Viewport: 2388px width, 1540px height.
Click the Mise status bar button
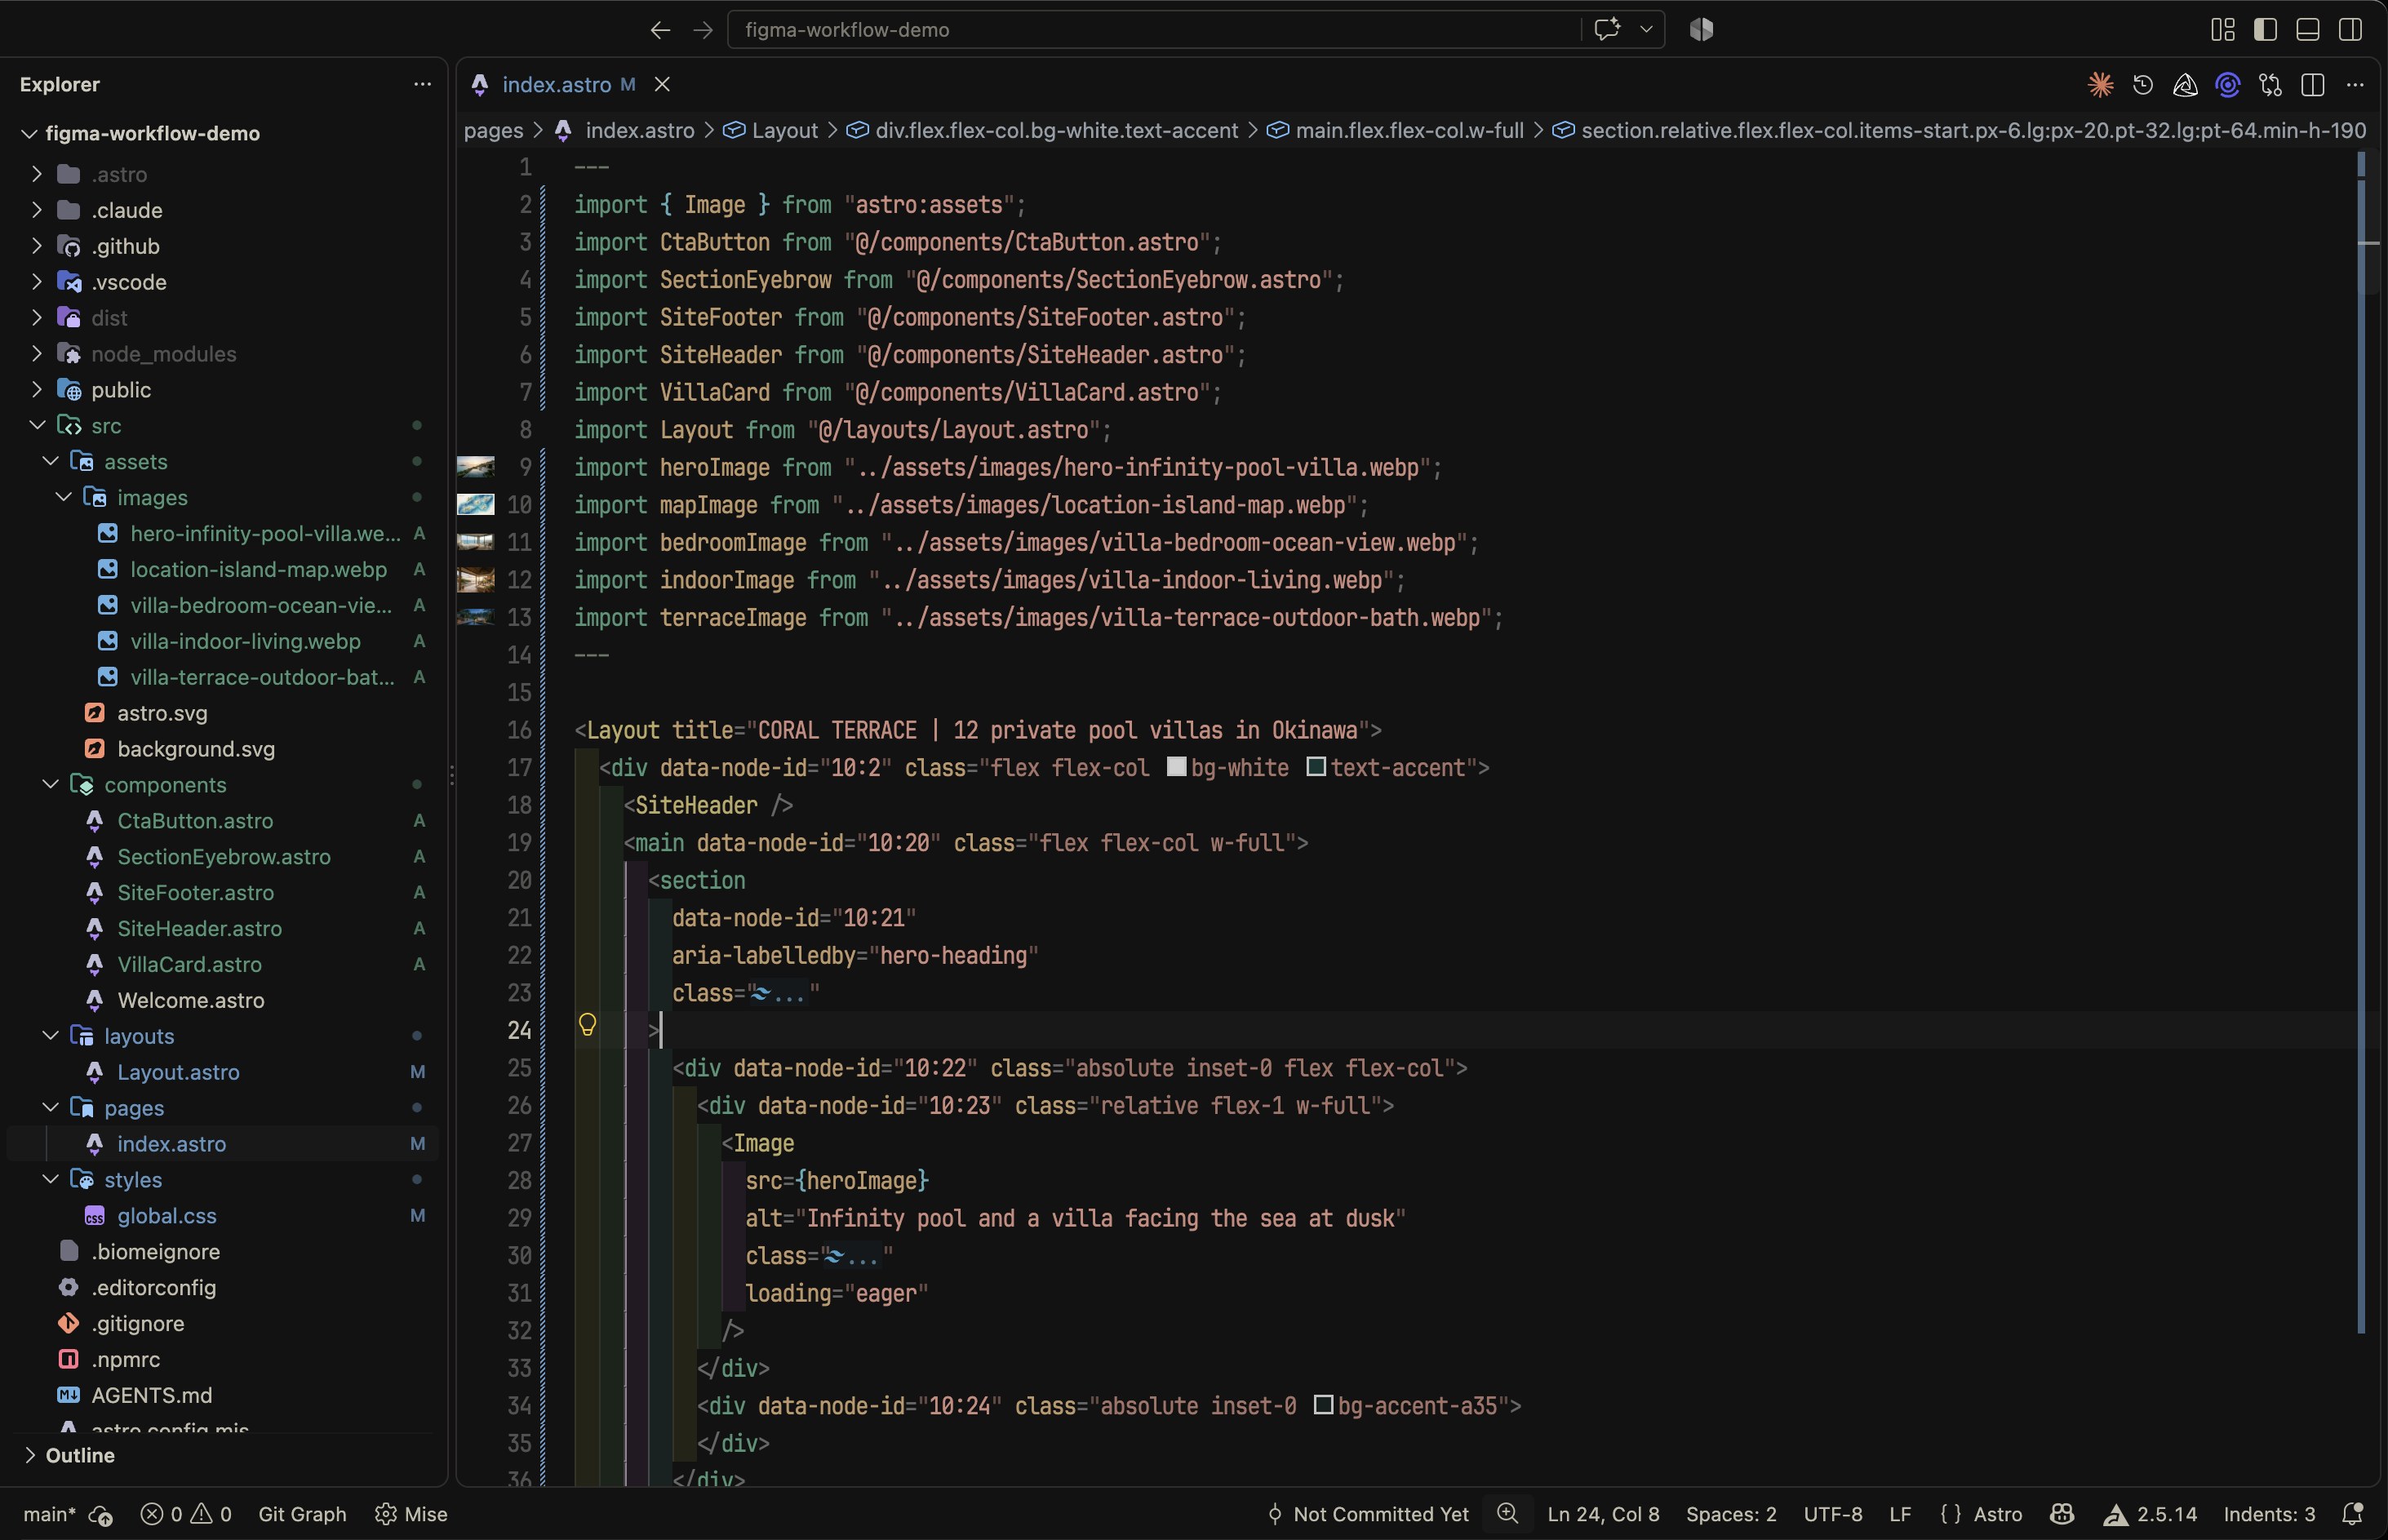(412, 1514)
